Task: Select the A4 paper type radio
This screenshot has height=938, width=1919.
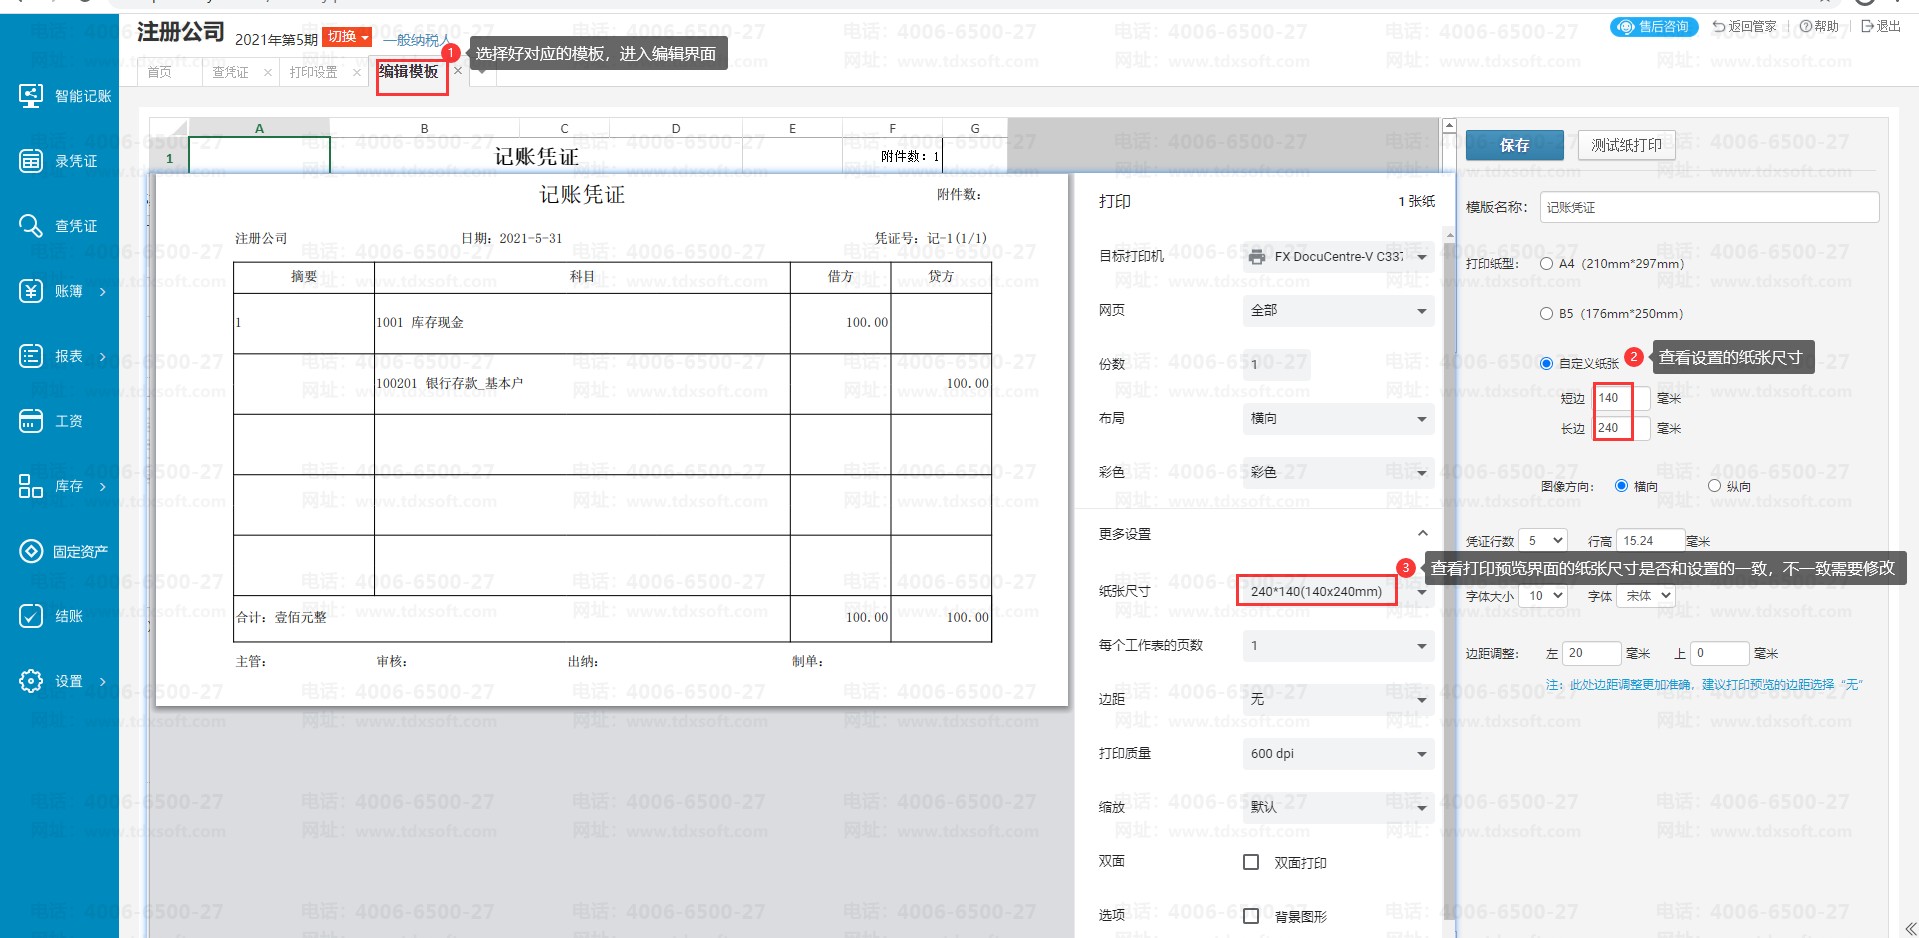Action: coord(1547,264)
